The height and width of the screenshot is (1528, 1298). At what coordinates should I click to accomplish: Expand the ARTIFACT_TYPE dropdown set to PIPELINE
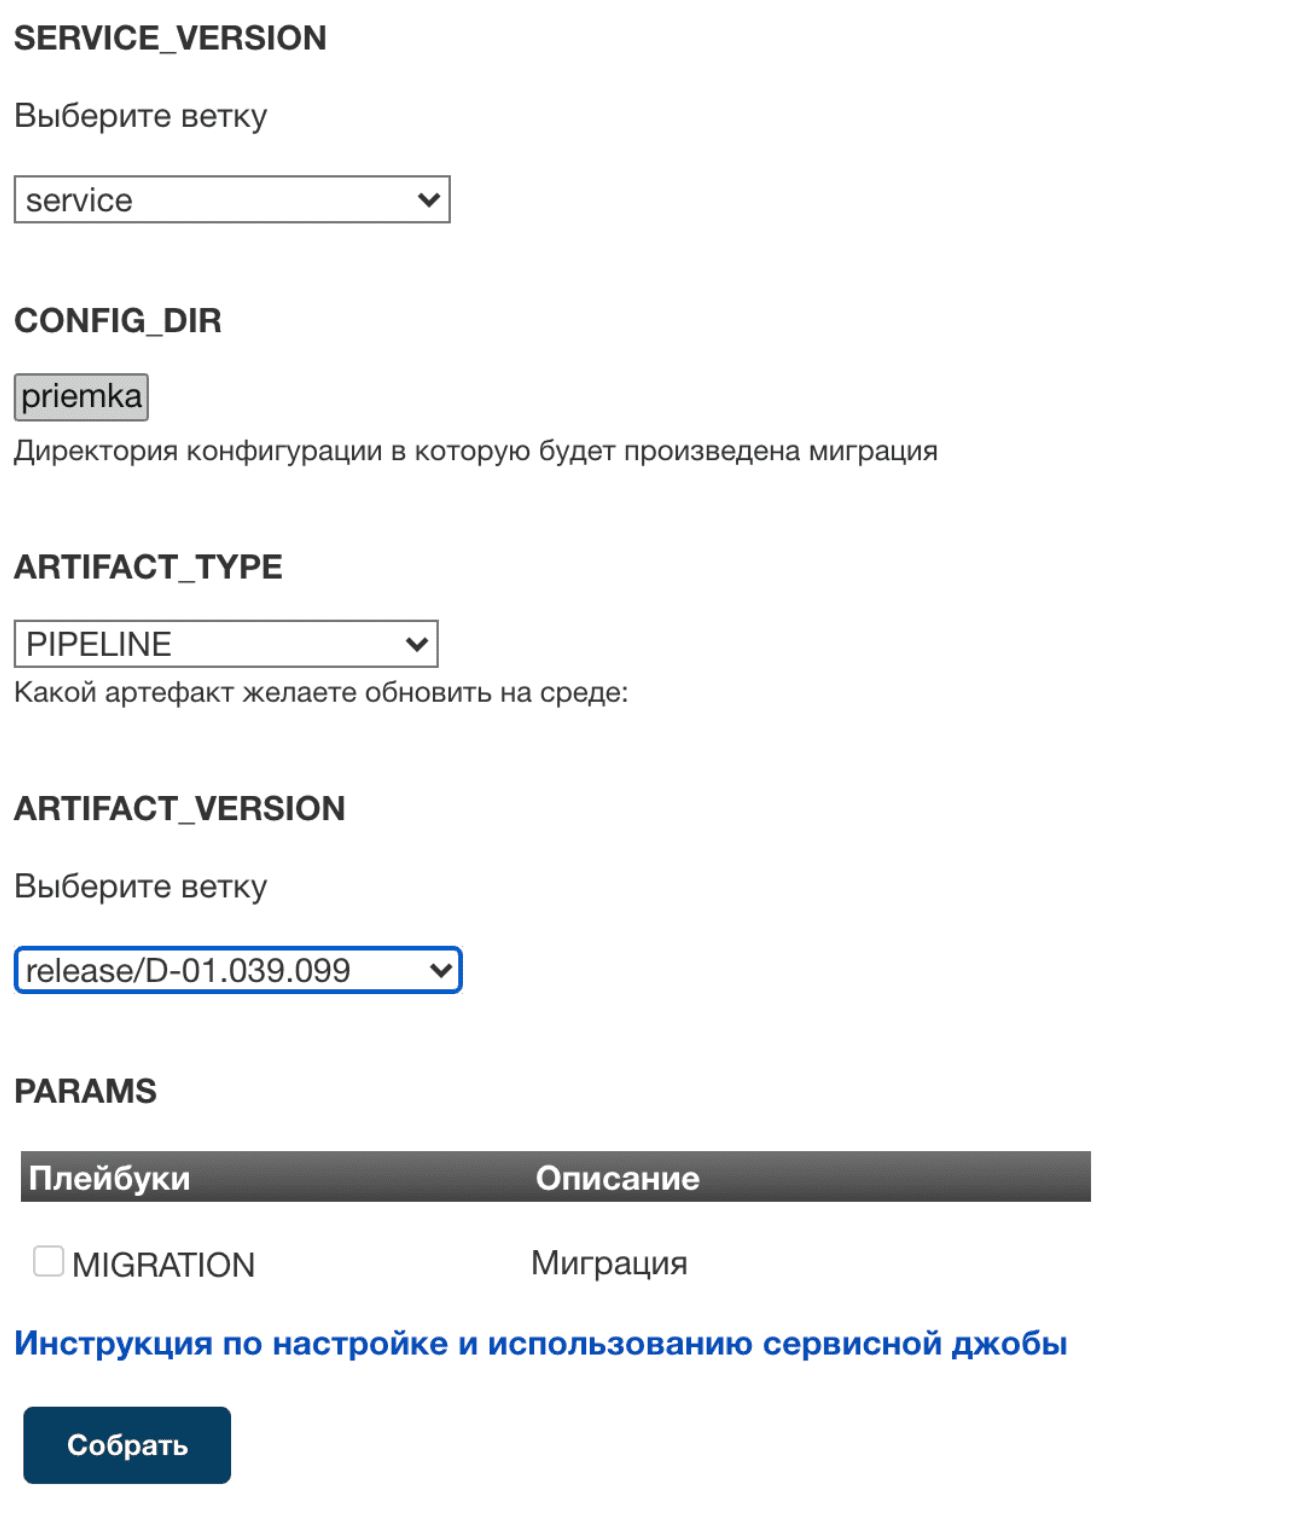[x=225, y=644]
